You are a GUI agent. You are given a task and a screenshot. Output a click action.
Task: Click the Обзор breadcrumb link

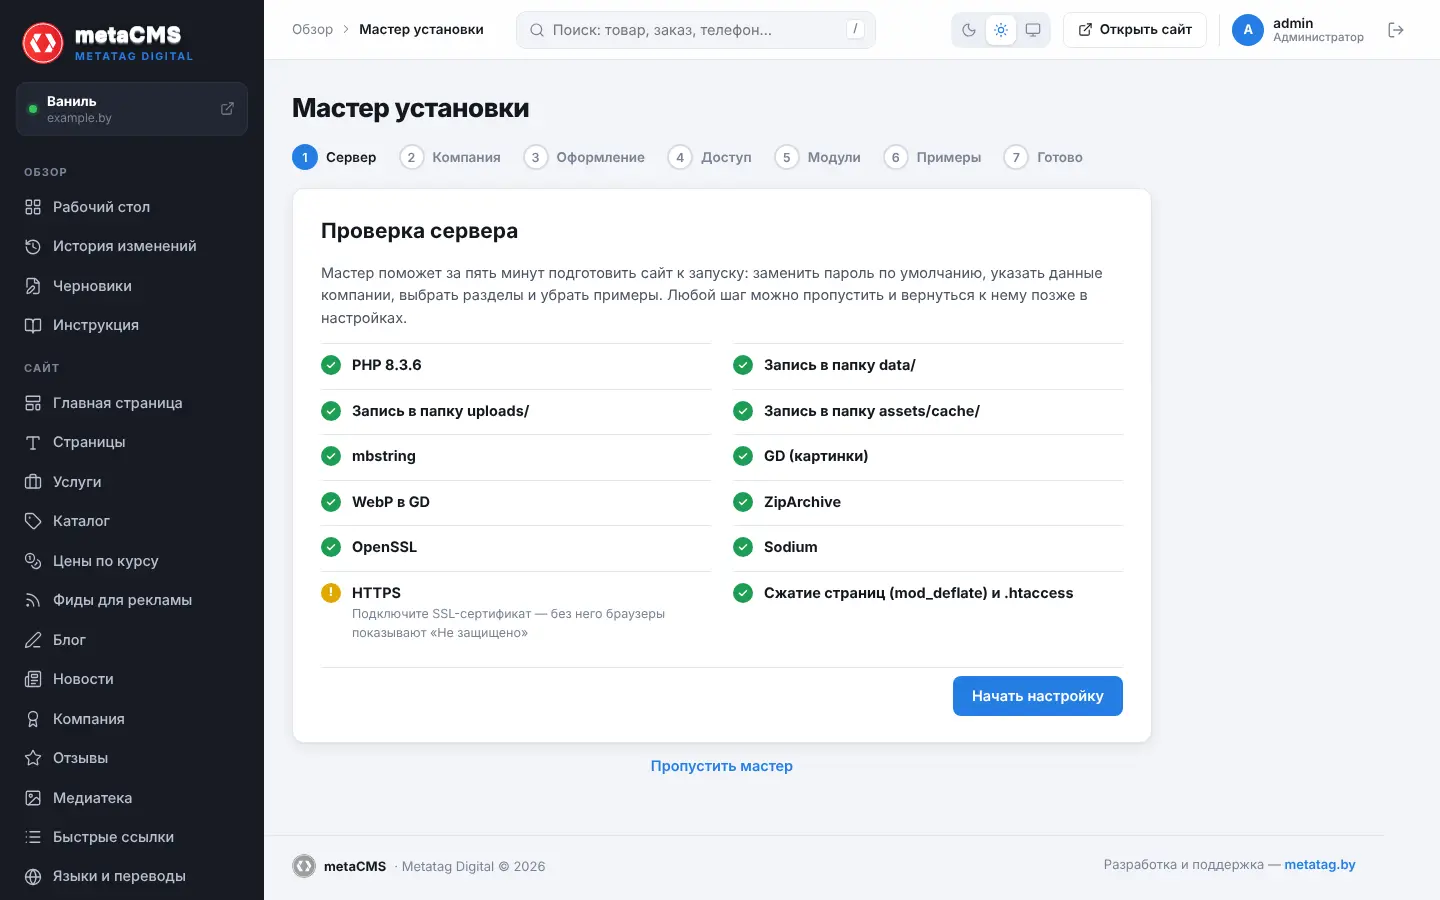click(312, 30)
